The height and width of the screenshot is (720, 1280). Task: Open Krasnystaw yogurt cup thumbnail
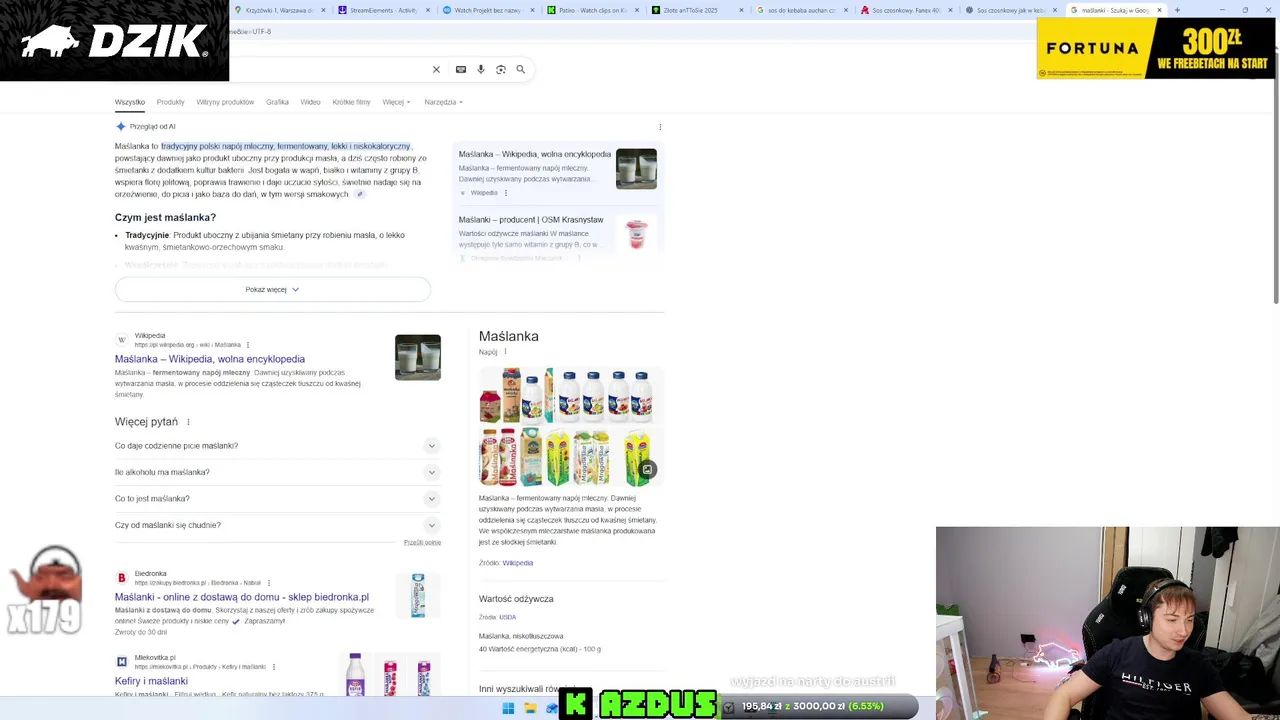click(636, 234)
